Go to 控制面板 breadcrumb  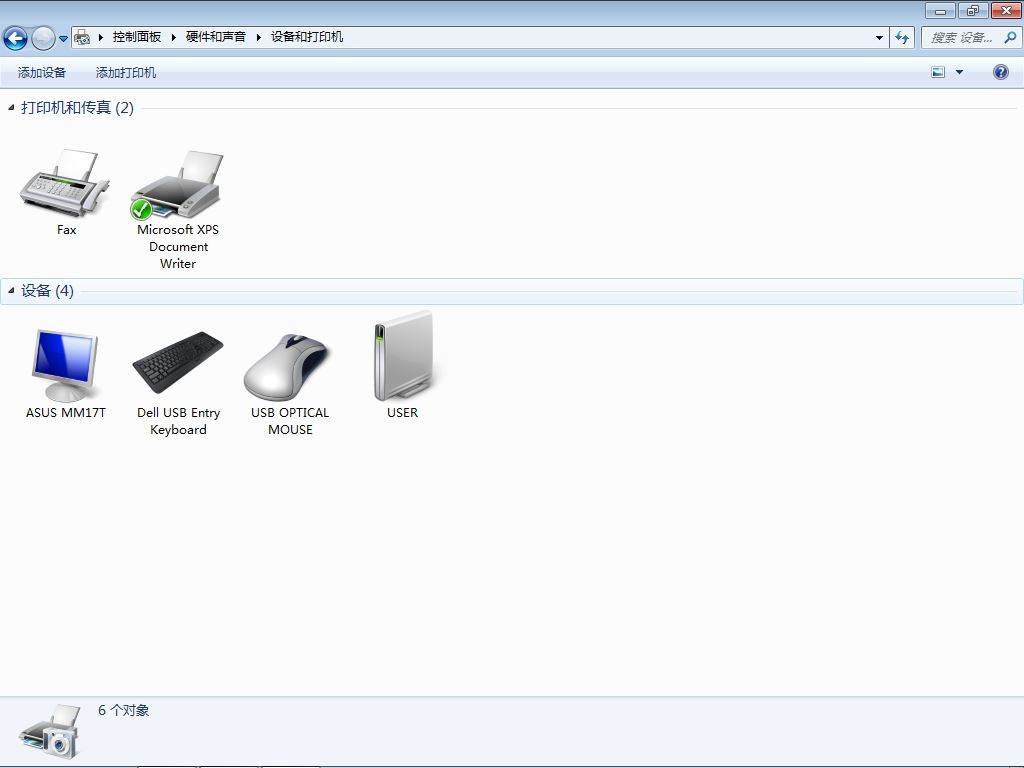tap(136, 37)
